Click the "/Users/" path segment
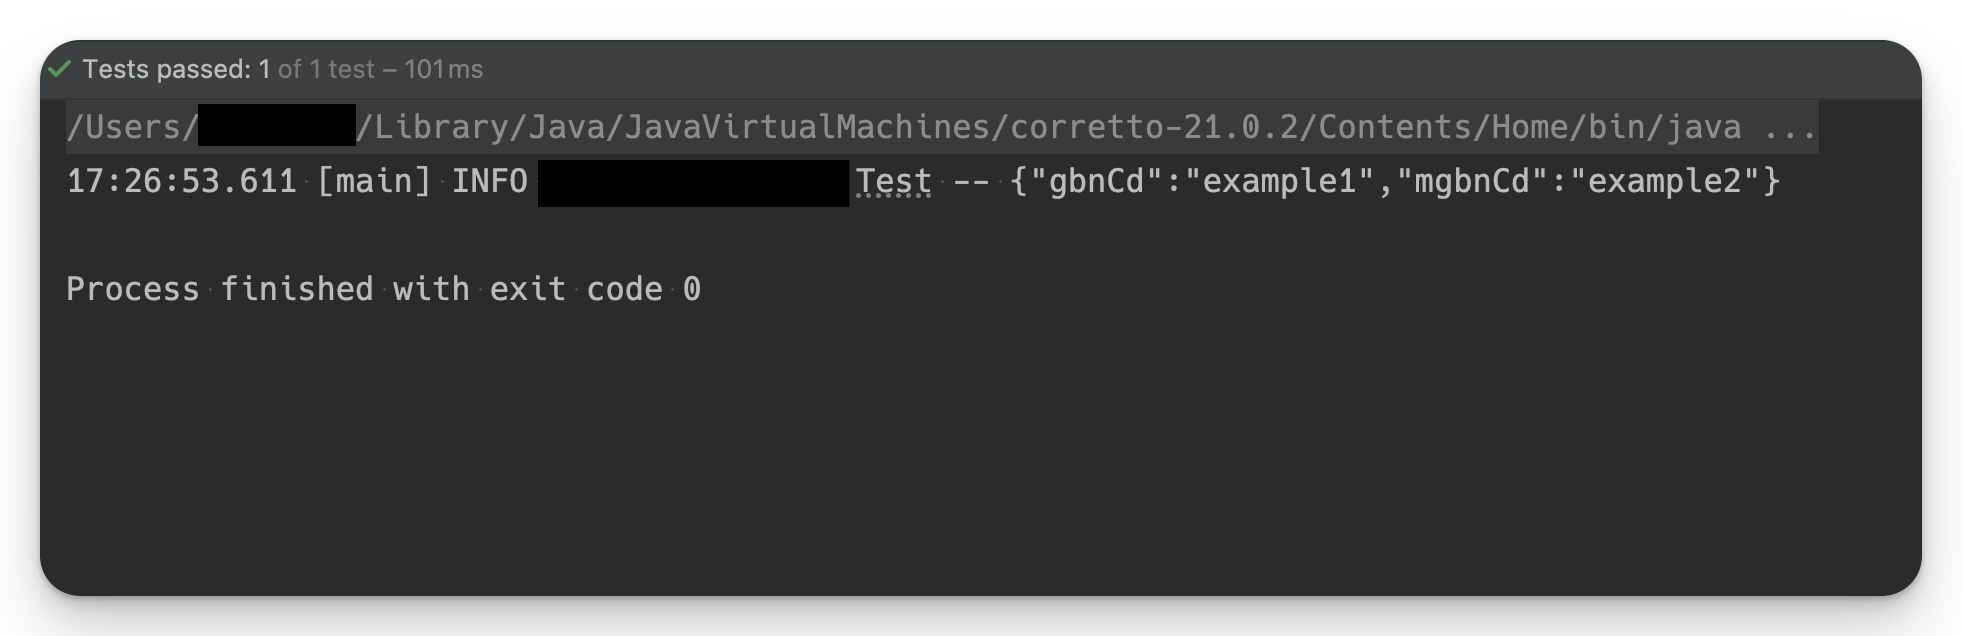The width and height of the screenshot is (1962, 636). click(132, 128)
